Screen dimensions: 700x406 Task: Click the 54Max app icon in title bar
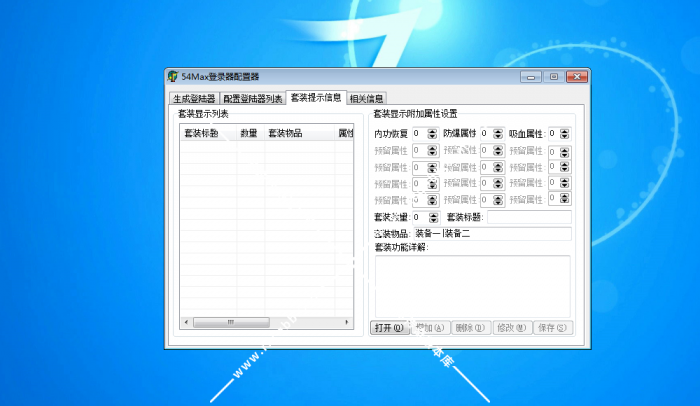(174, 77)
